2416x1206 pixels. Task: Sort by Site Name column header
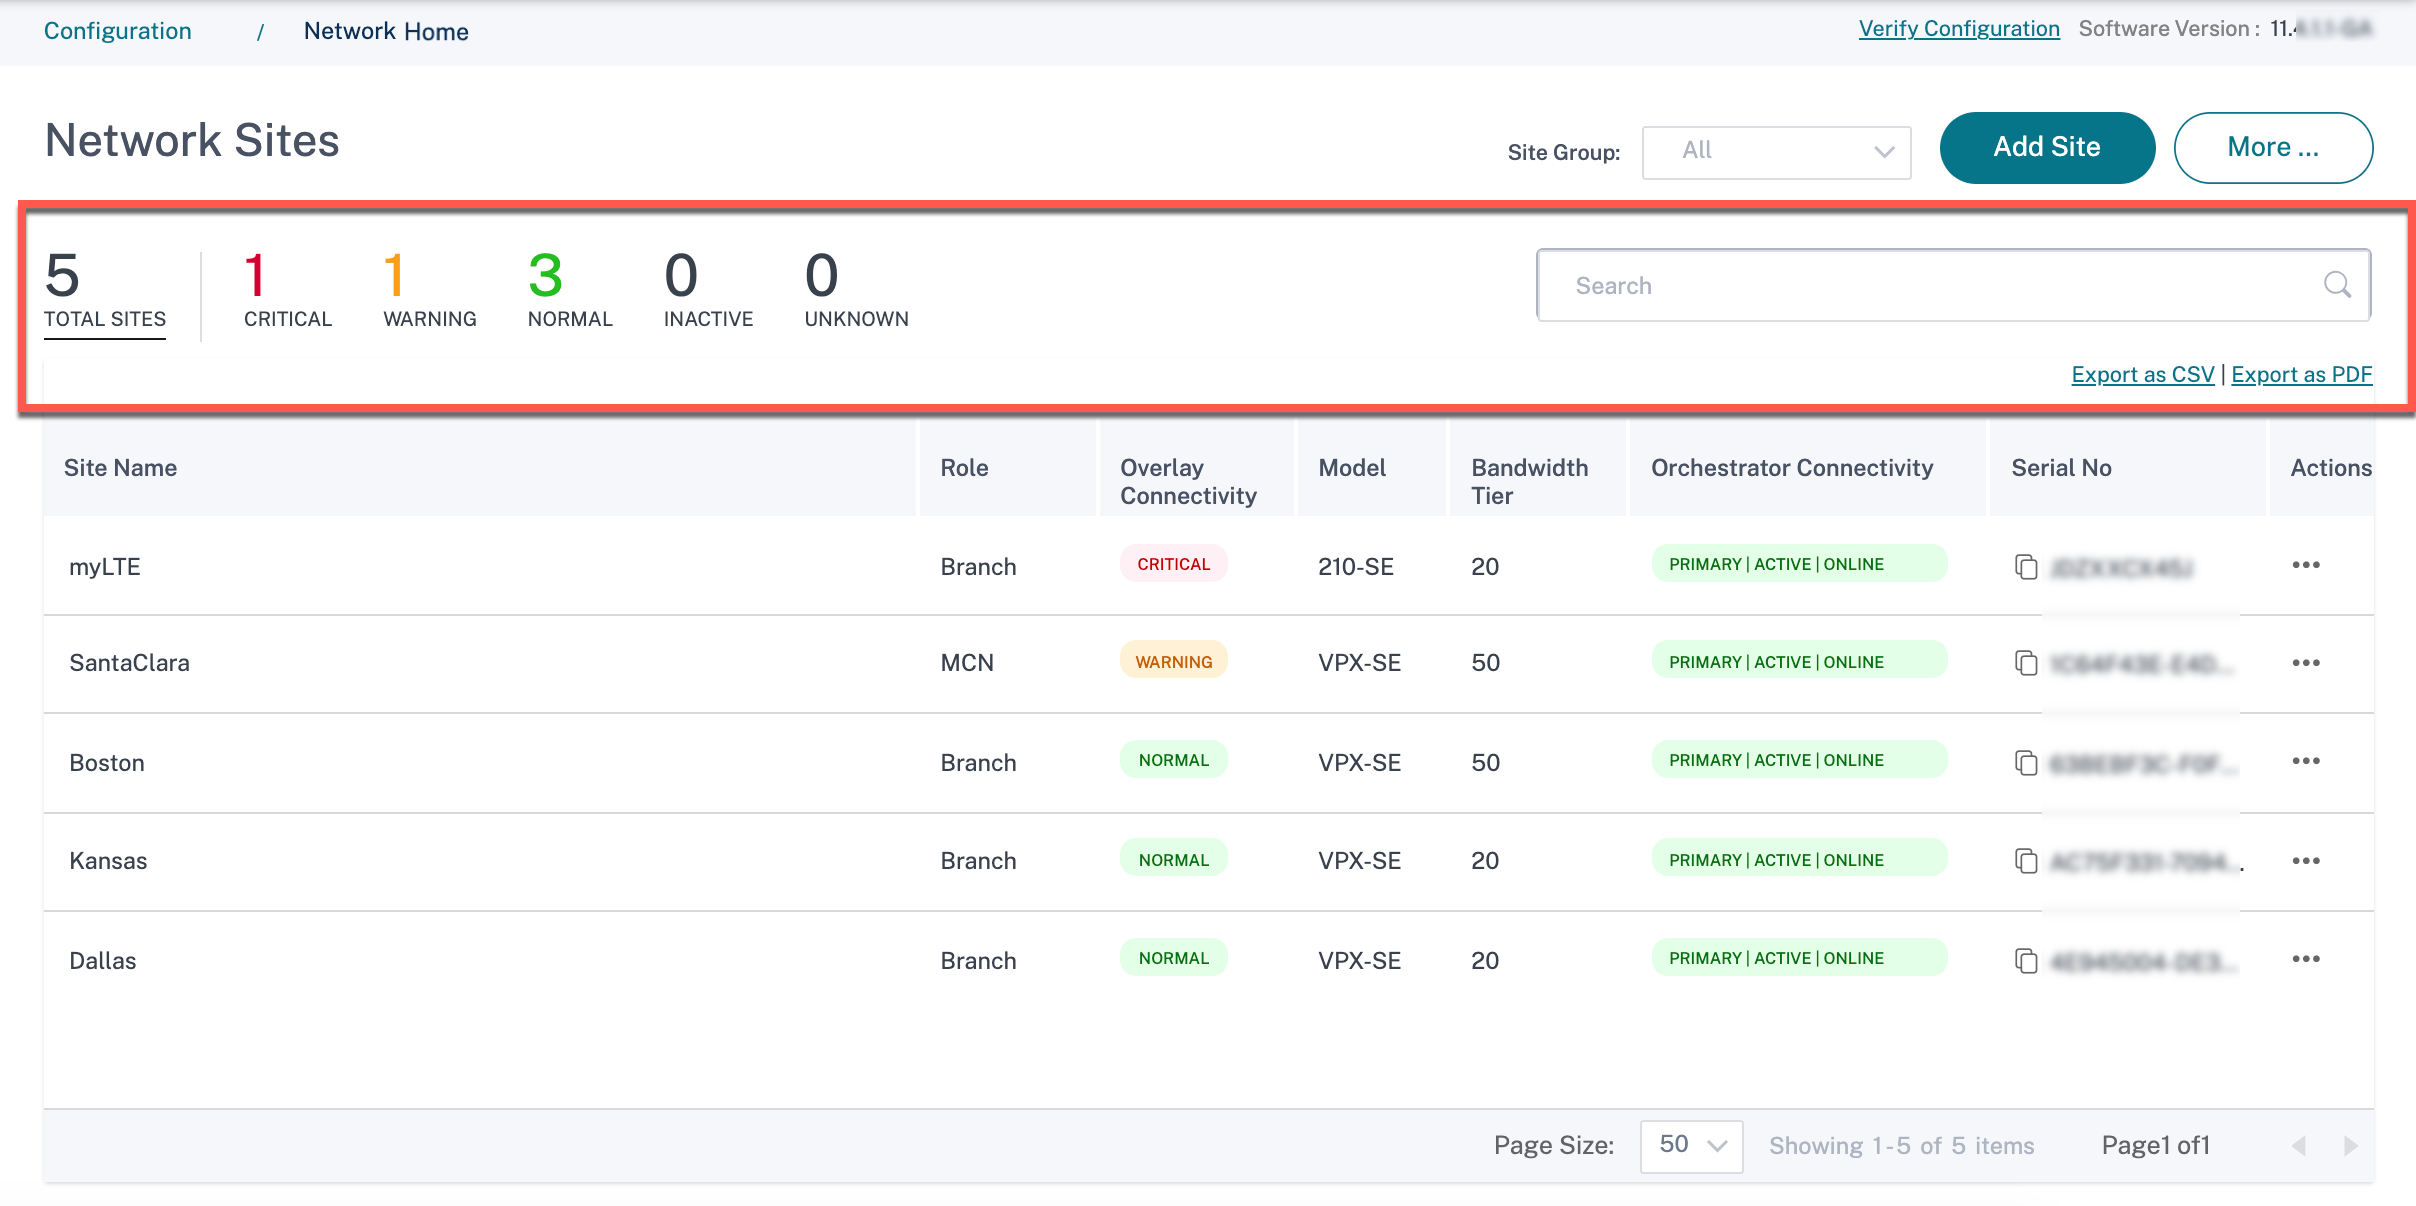tap(120, 468)
